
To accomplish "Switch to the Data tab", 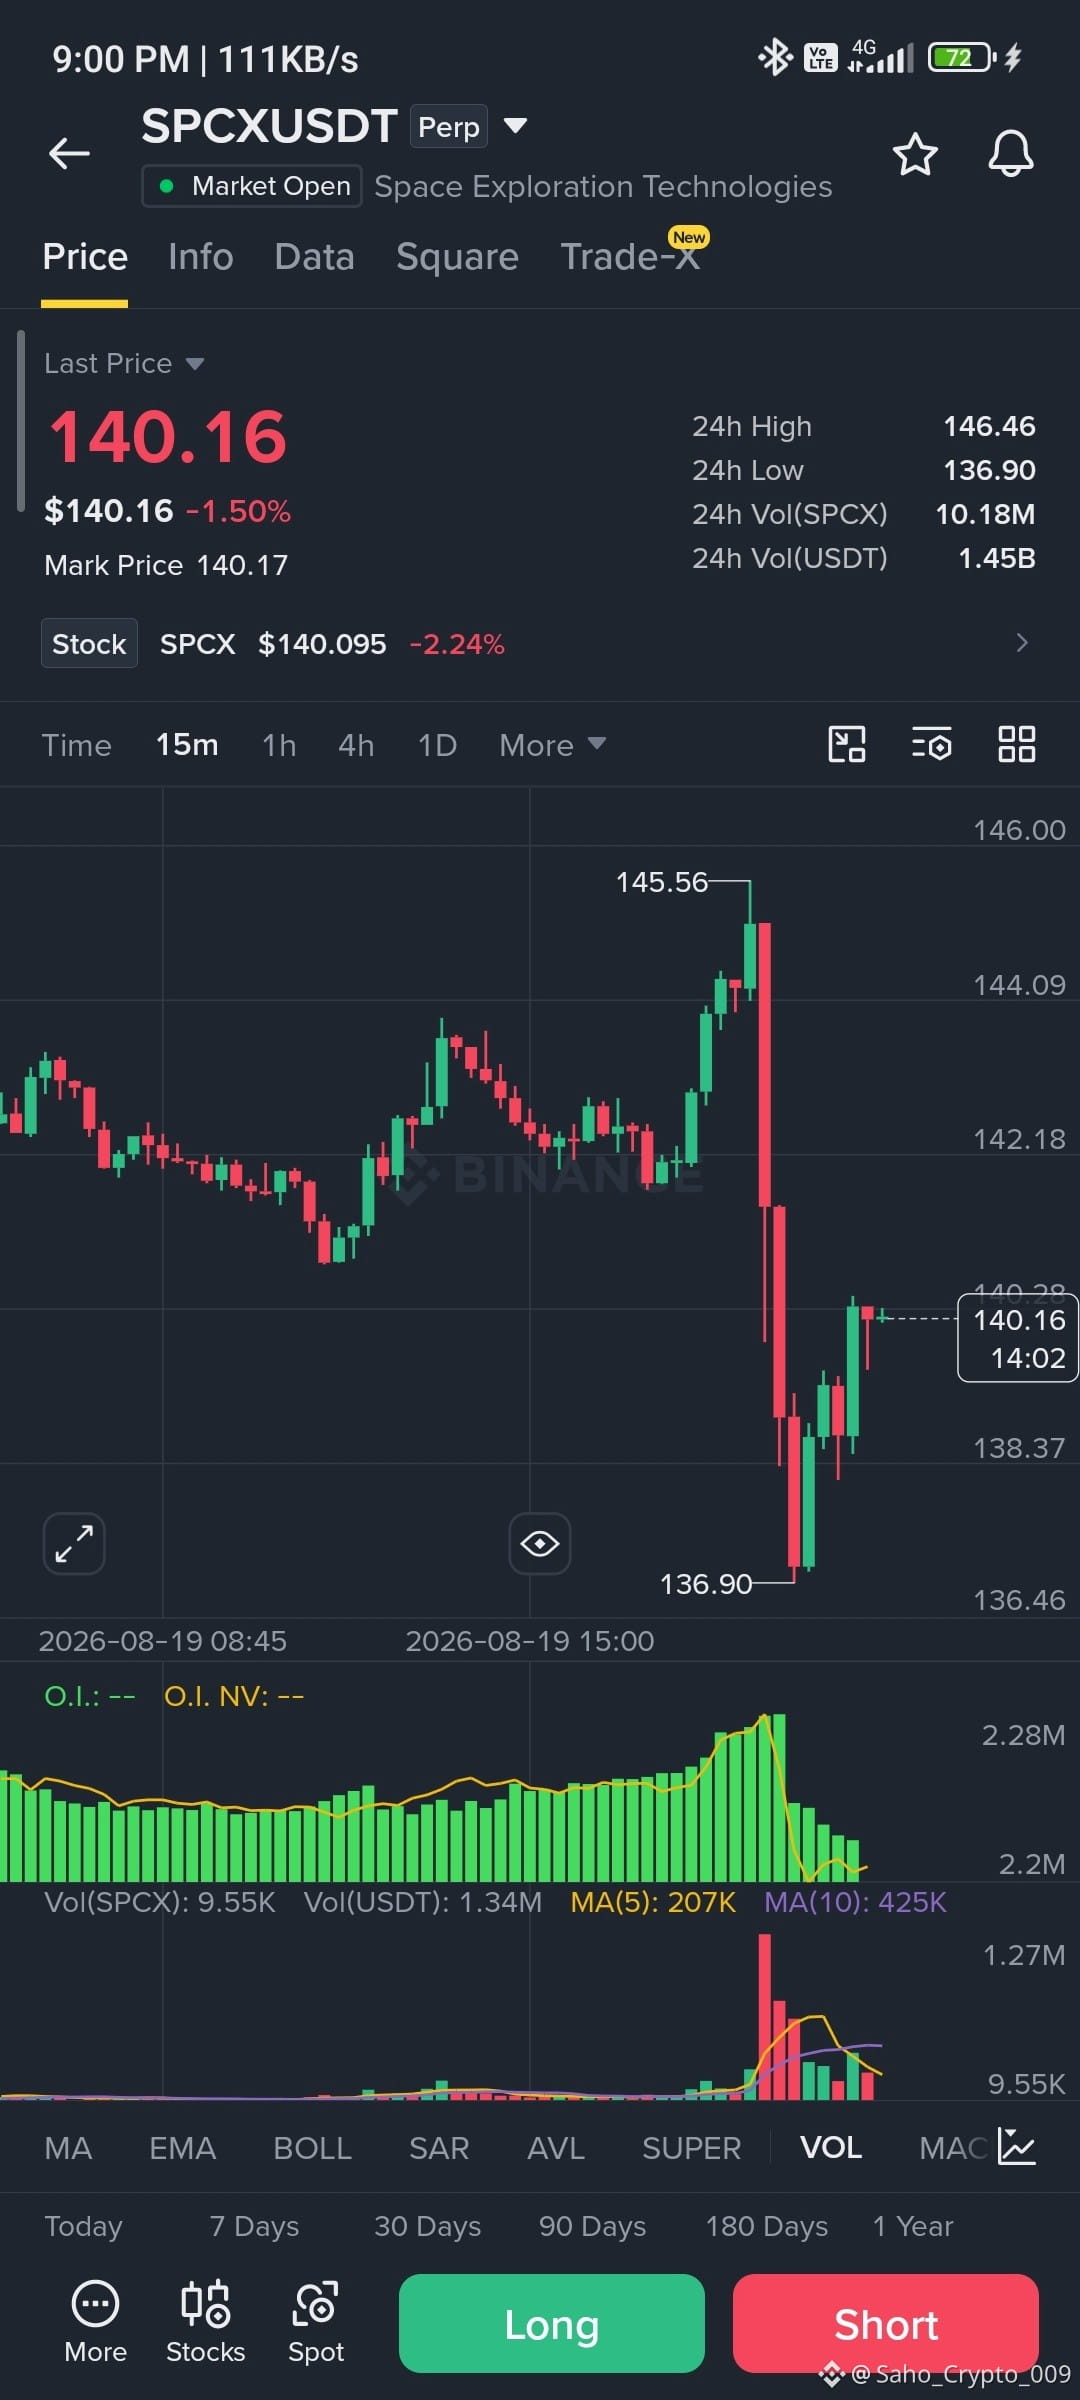I will (x=315, y=257).
